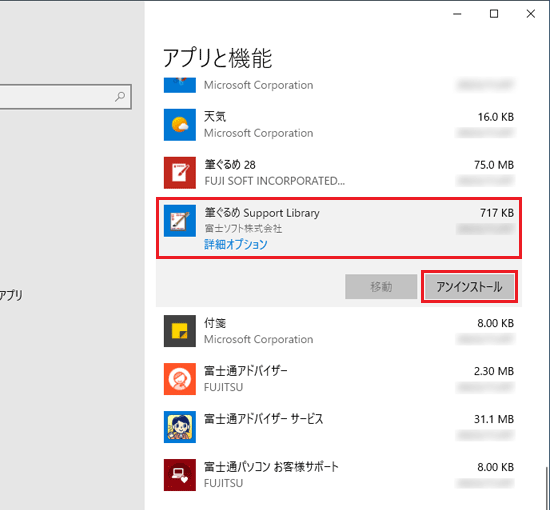Click the search magnifier icon
550x510 pixels.
(120, 96)
